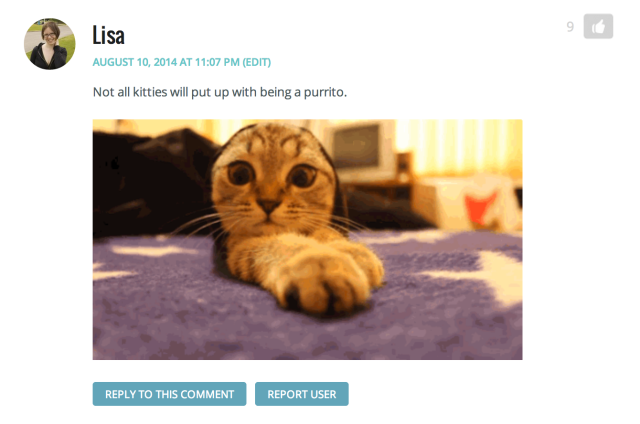
Task: Click the thumbs-up like icon
Action: (x=598, y=27)
